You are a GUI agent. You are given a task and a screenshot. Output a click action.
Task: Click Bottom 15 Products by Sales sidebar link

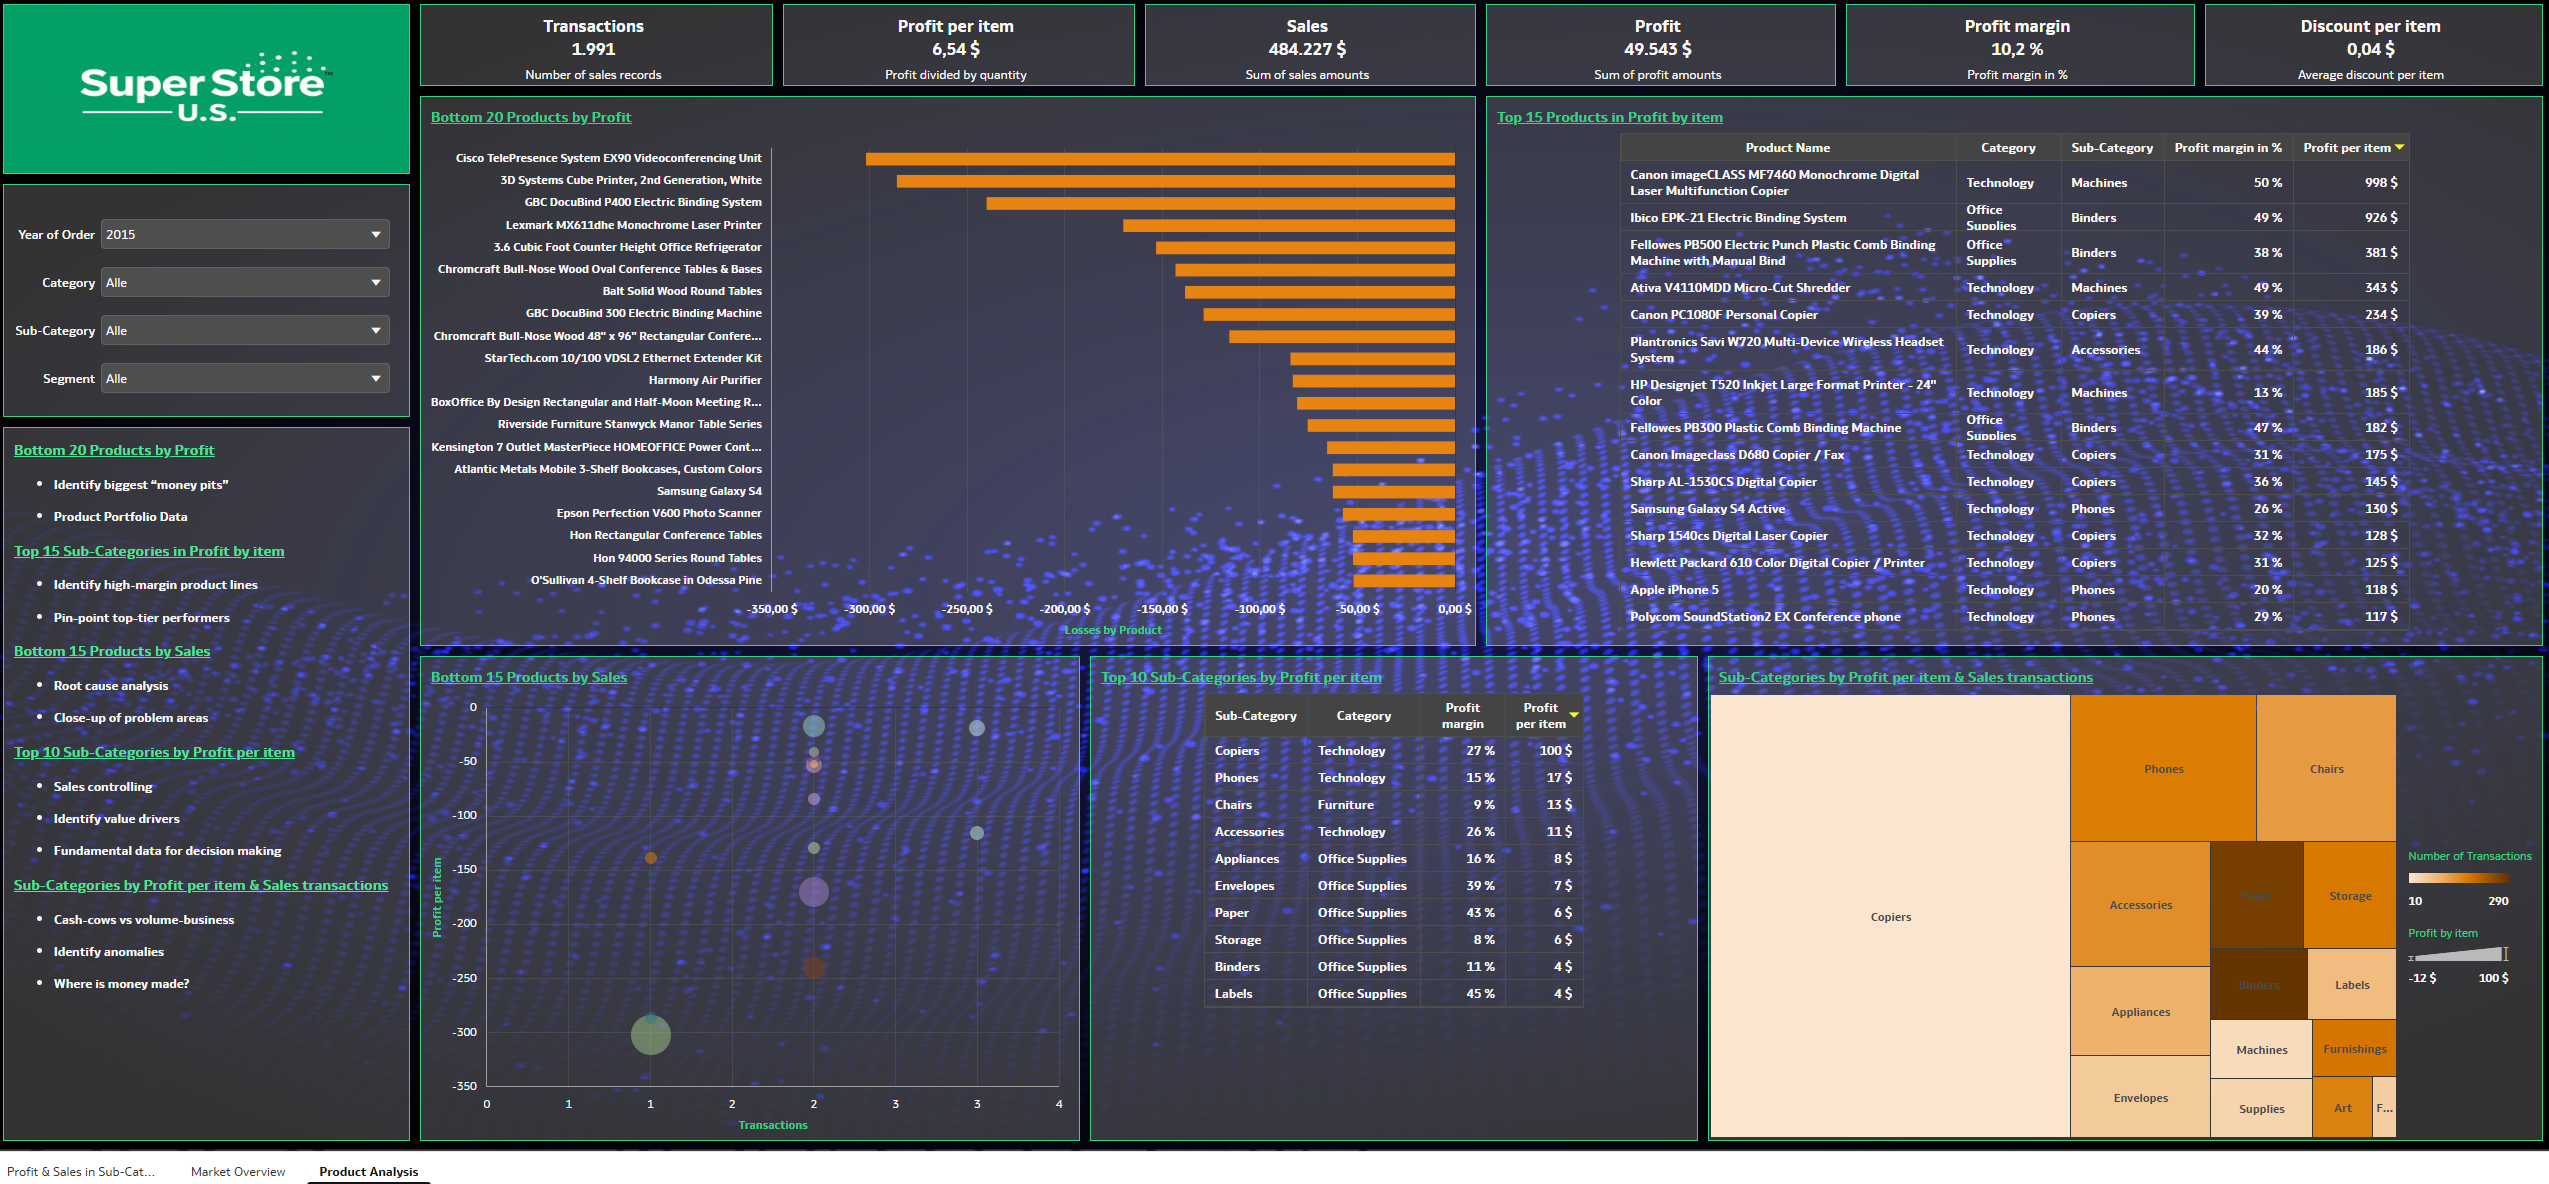coord(112,651)
